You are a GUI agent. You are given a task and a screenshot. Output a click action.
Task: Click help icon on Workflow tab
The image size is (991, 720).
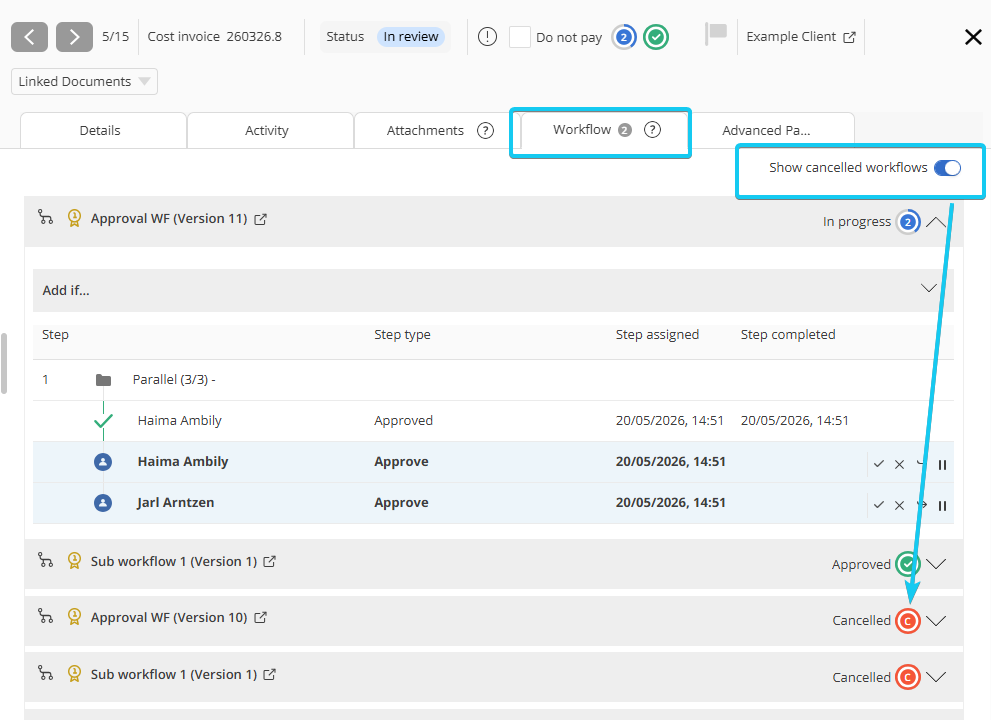click(x=652, y=130)
